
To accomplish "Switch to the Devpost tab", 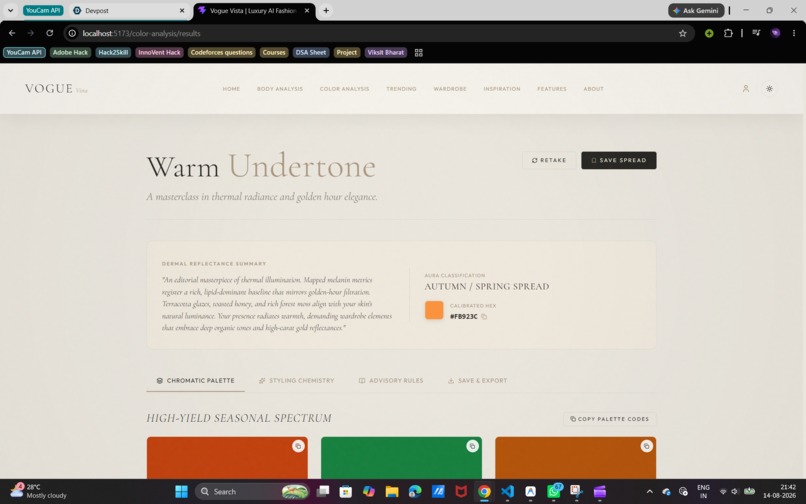I will point(129,10).
